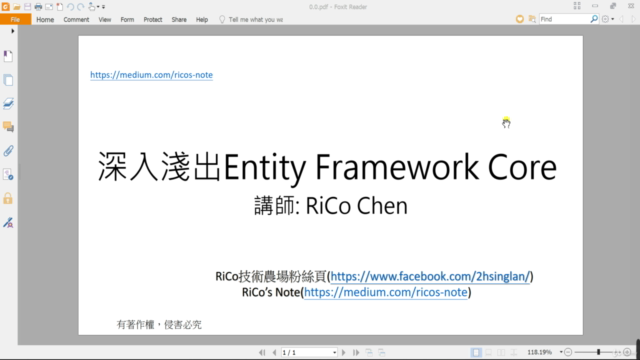Expand search settings dropdown arrow
This screenshot has height=360, width=640.
click(x=613, y=19)
